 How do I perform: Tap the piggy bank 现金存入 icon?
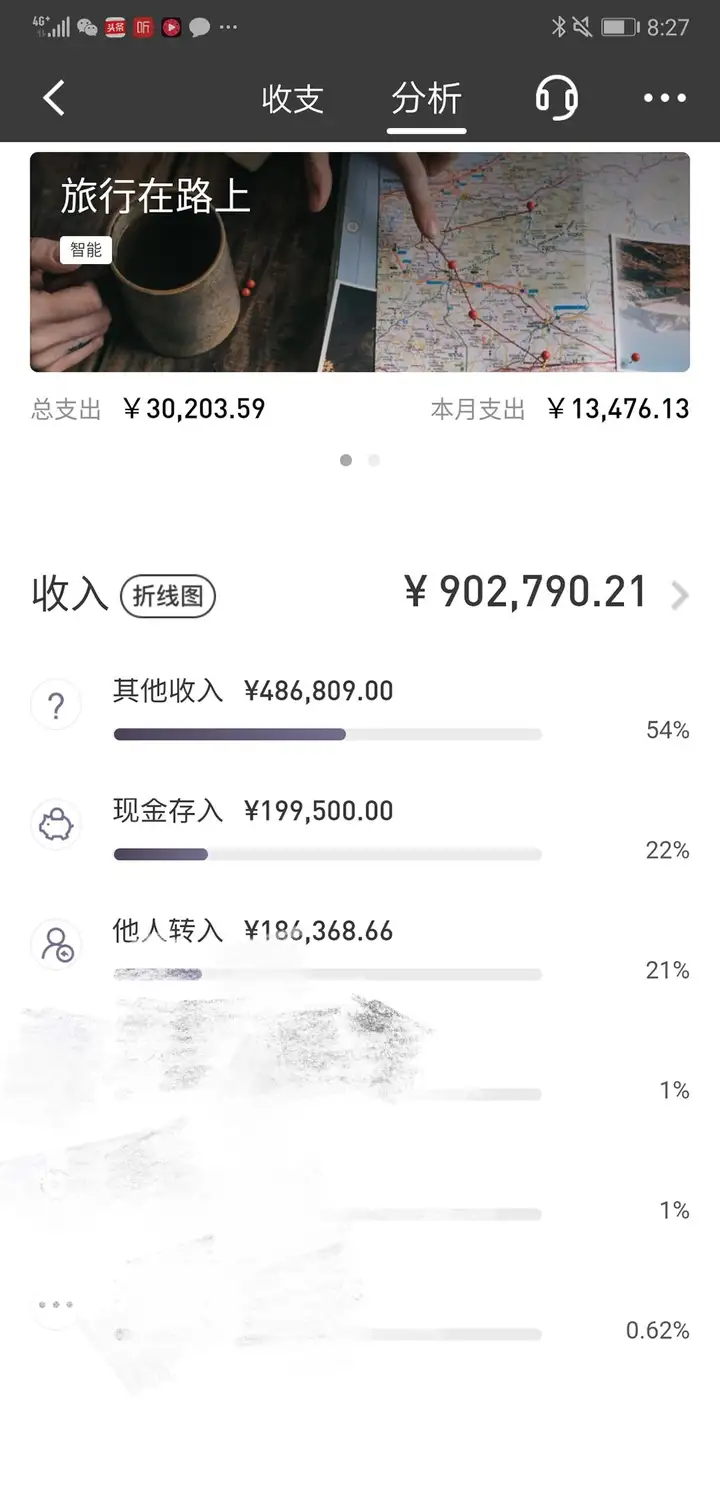pos(56,827)
